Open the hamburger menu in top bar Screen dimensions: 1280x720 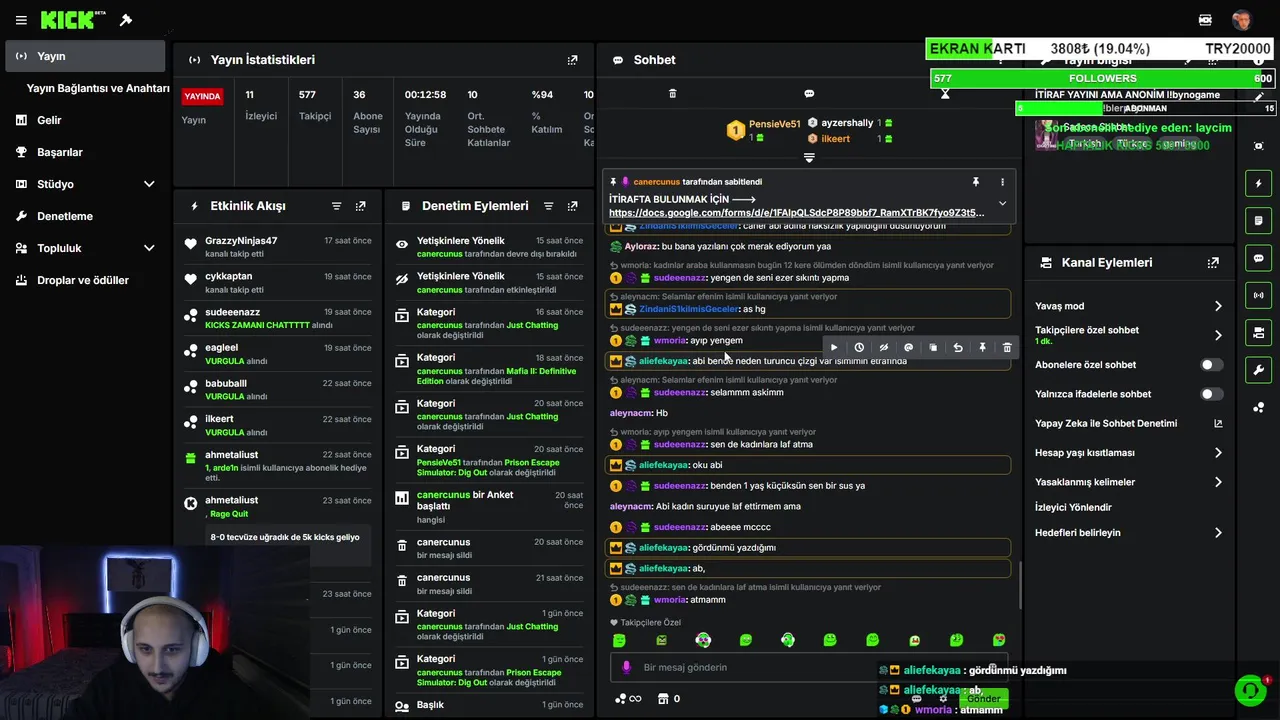(21, 20)
